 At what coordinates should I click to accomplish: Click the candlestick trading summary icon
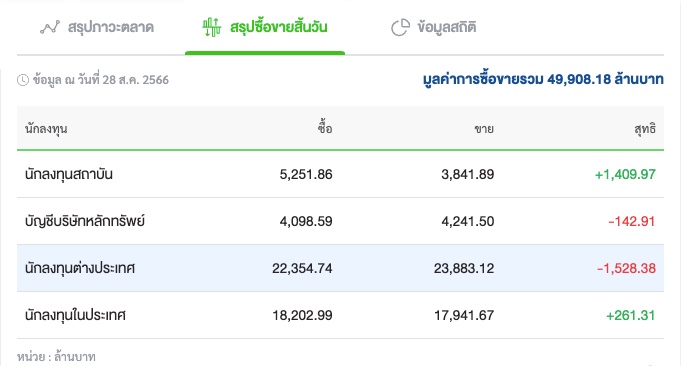(x=212, y=27)
